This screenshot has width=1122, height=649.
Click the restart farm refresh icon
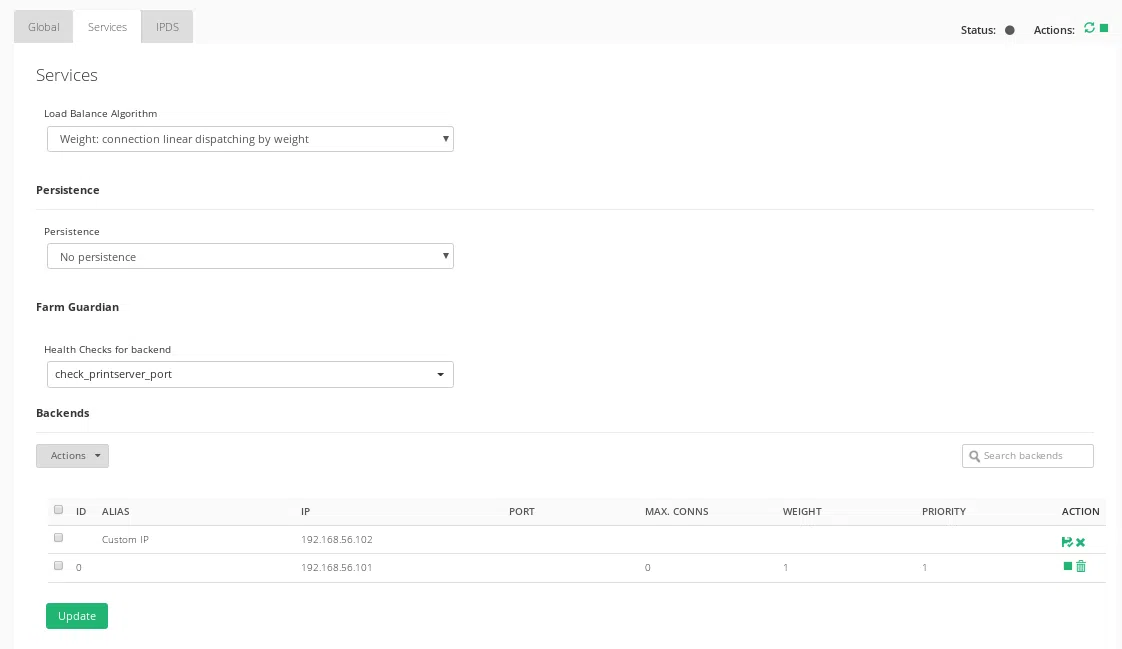[x=1089, y=28]
